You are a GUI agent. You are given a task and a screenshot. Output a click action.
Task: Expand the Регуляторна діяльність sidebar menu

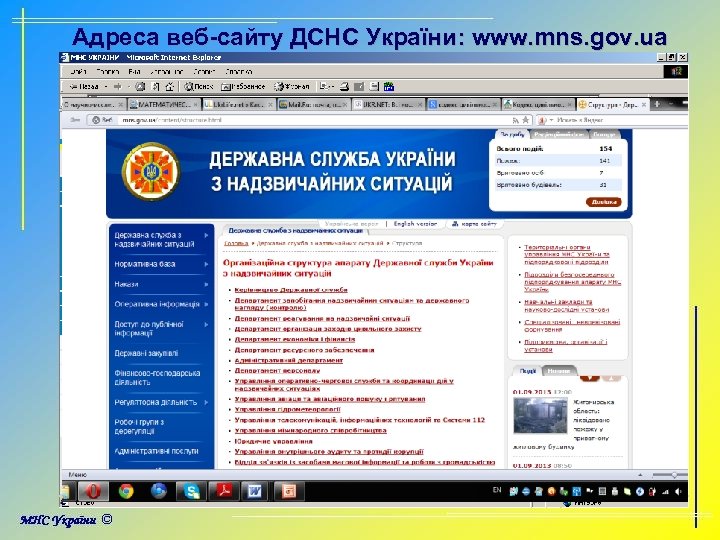click(x=206, y=402)
